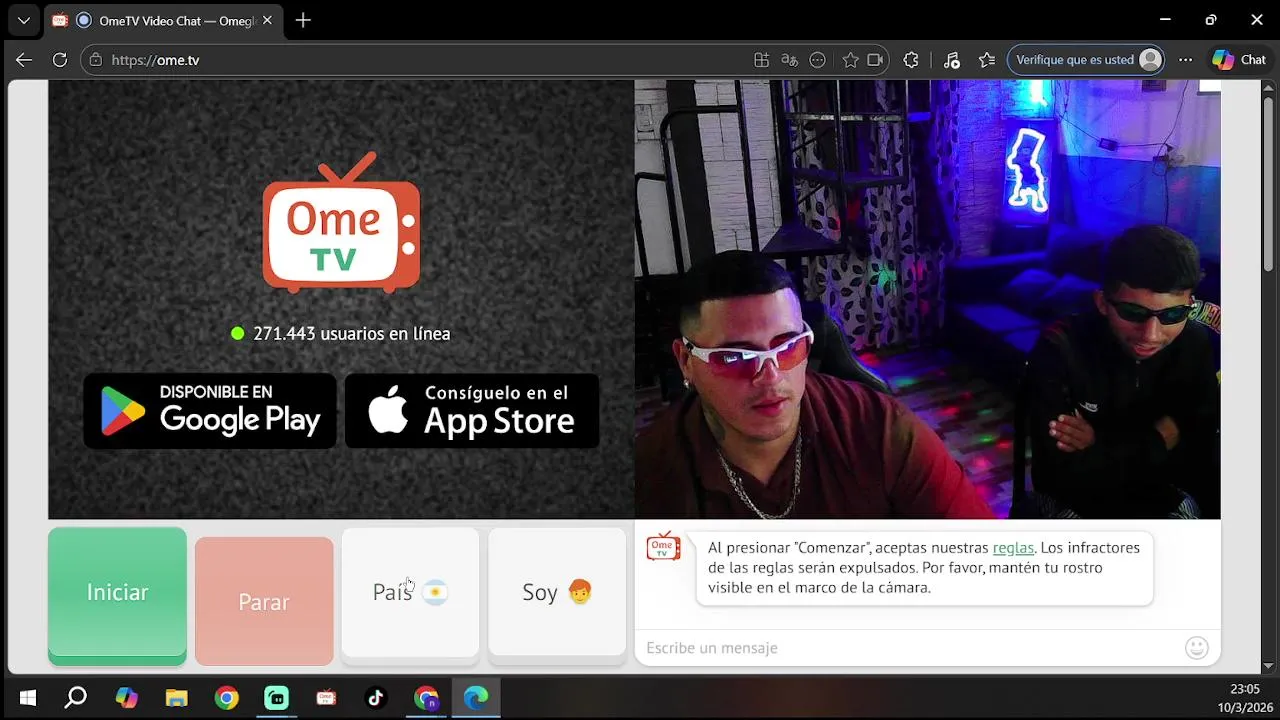Viewport: 1280px width, 720px height.
Task: Click the scrollbar down arrow
Action: click(1268, 666)
